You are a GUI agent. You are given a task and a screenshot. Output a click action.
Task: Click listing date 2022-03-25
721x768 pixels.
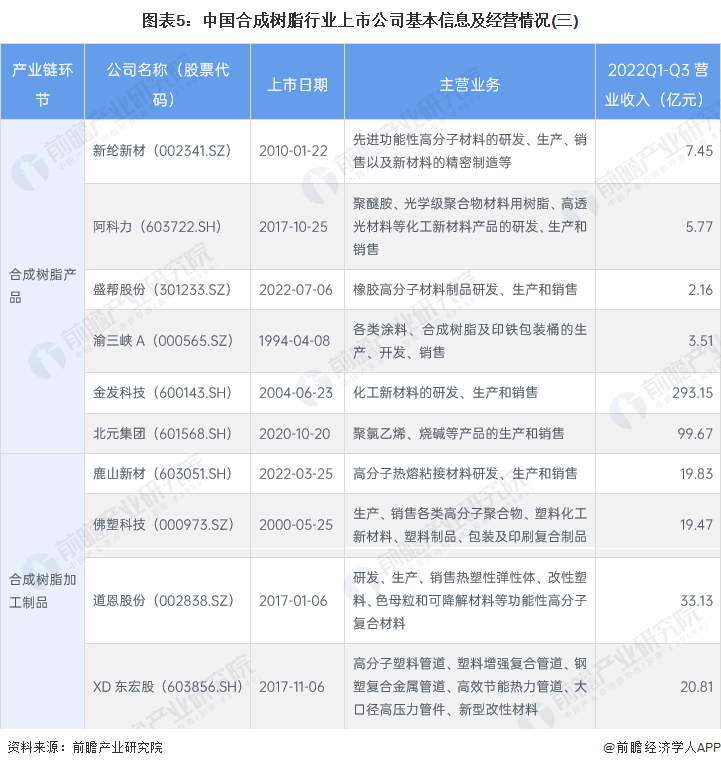pyautogui.click(x=295, y=474)
